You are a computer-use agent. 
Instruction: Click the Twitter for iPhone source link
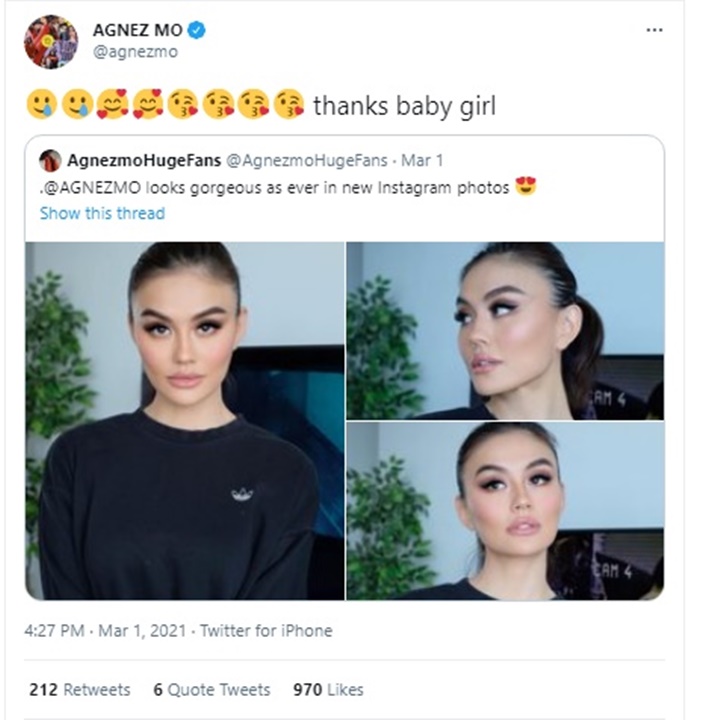pos(266,631)
